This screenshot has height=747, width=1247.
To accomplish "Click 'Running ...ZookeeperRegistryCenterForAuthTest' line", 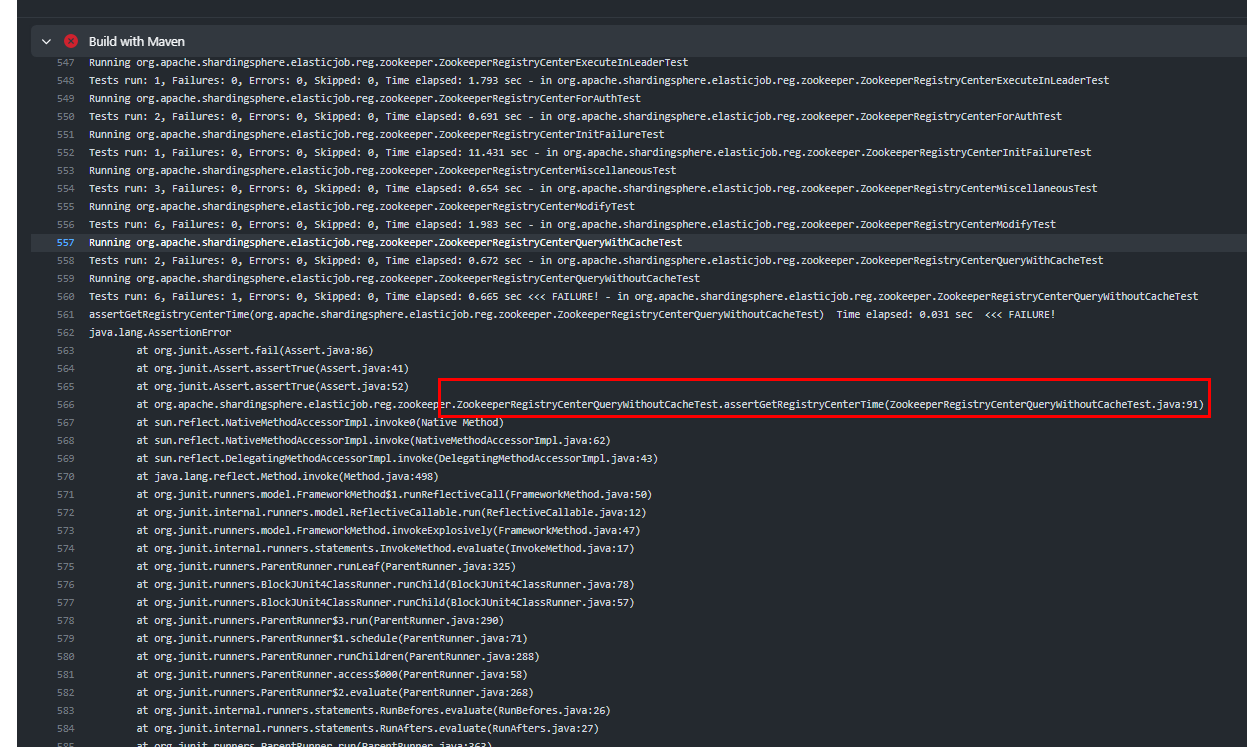I will tap(364, 98).
